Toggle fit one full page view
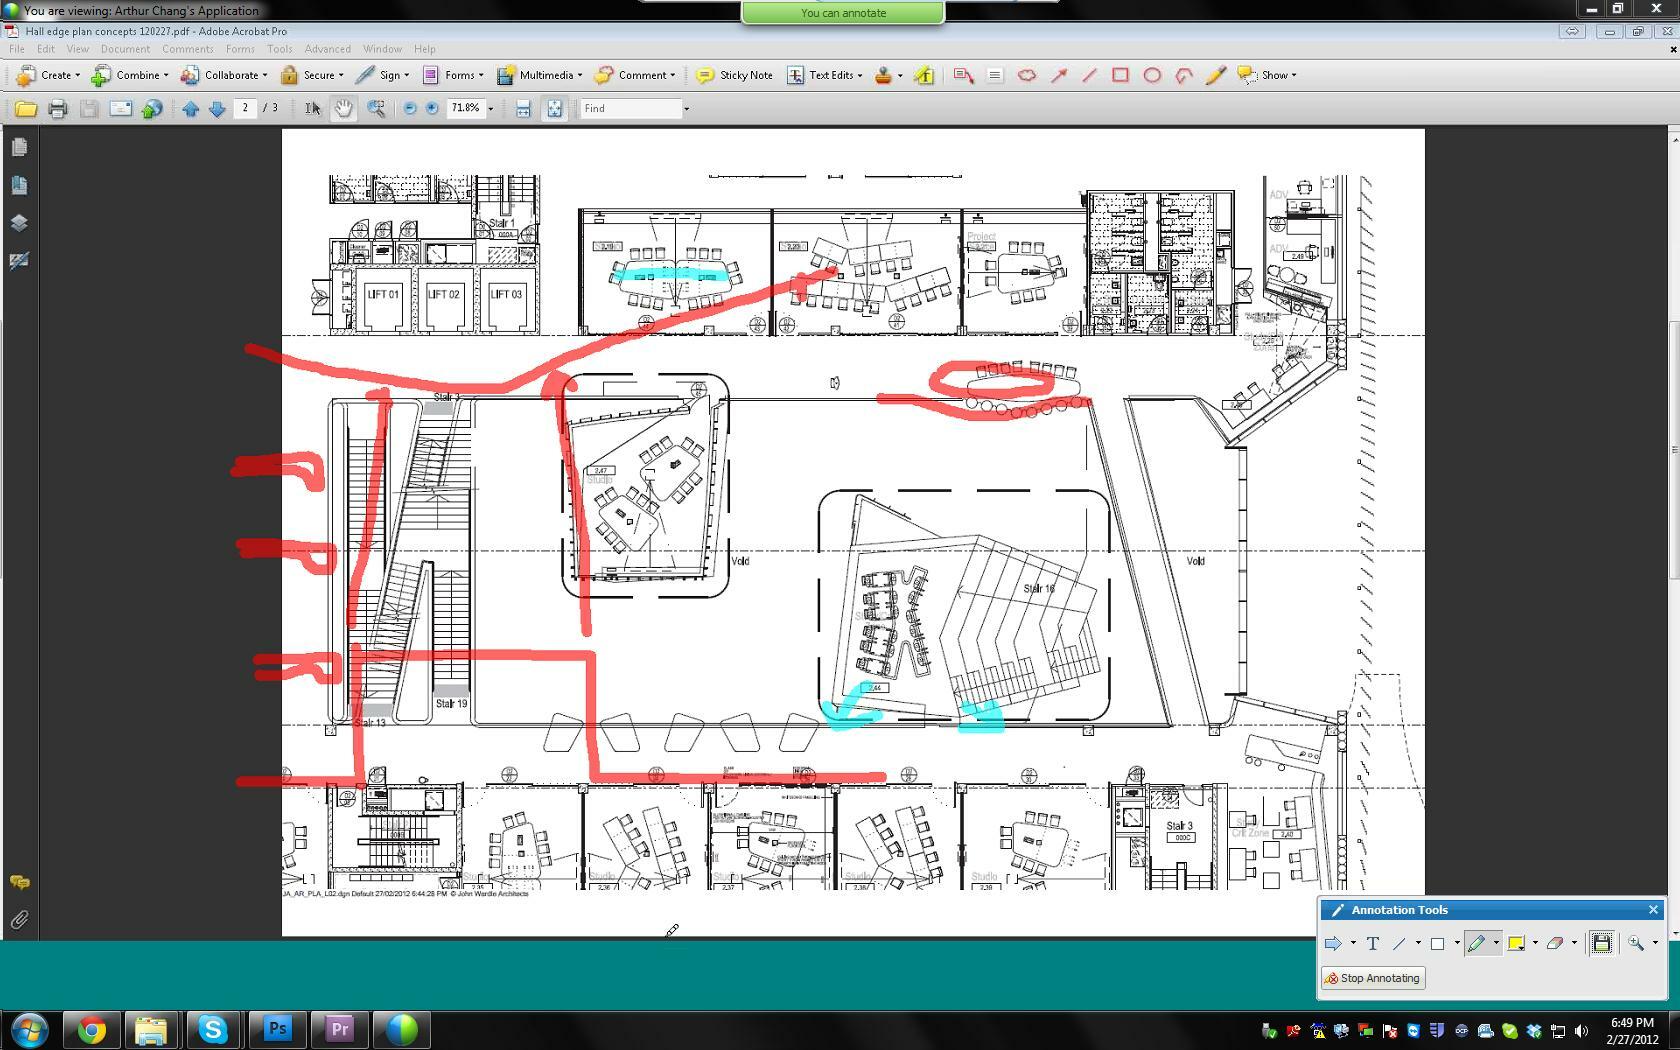This screenshot has height=1050, width=1680. coord(555,108)
